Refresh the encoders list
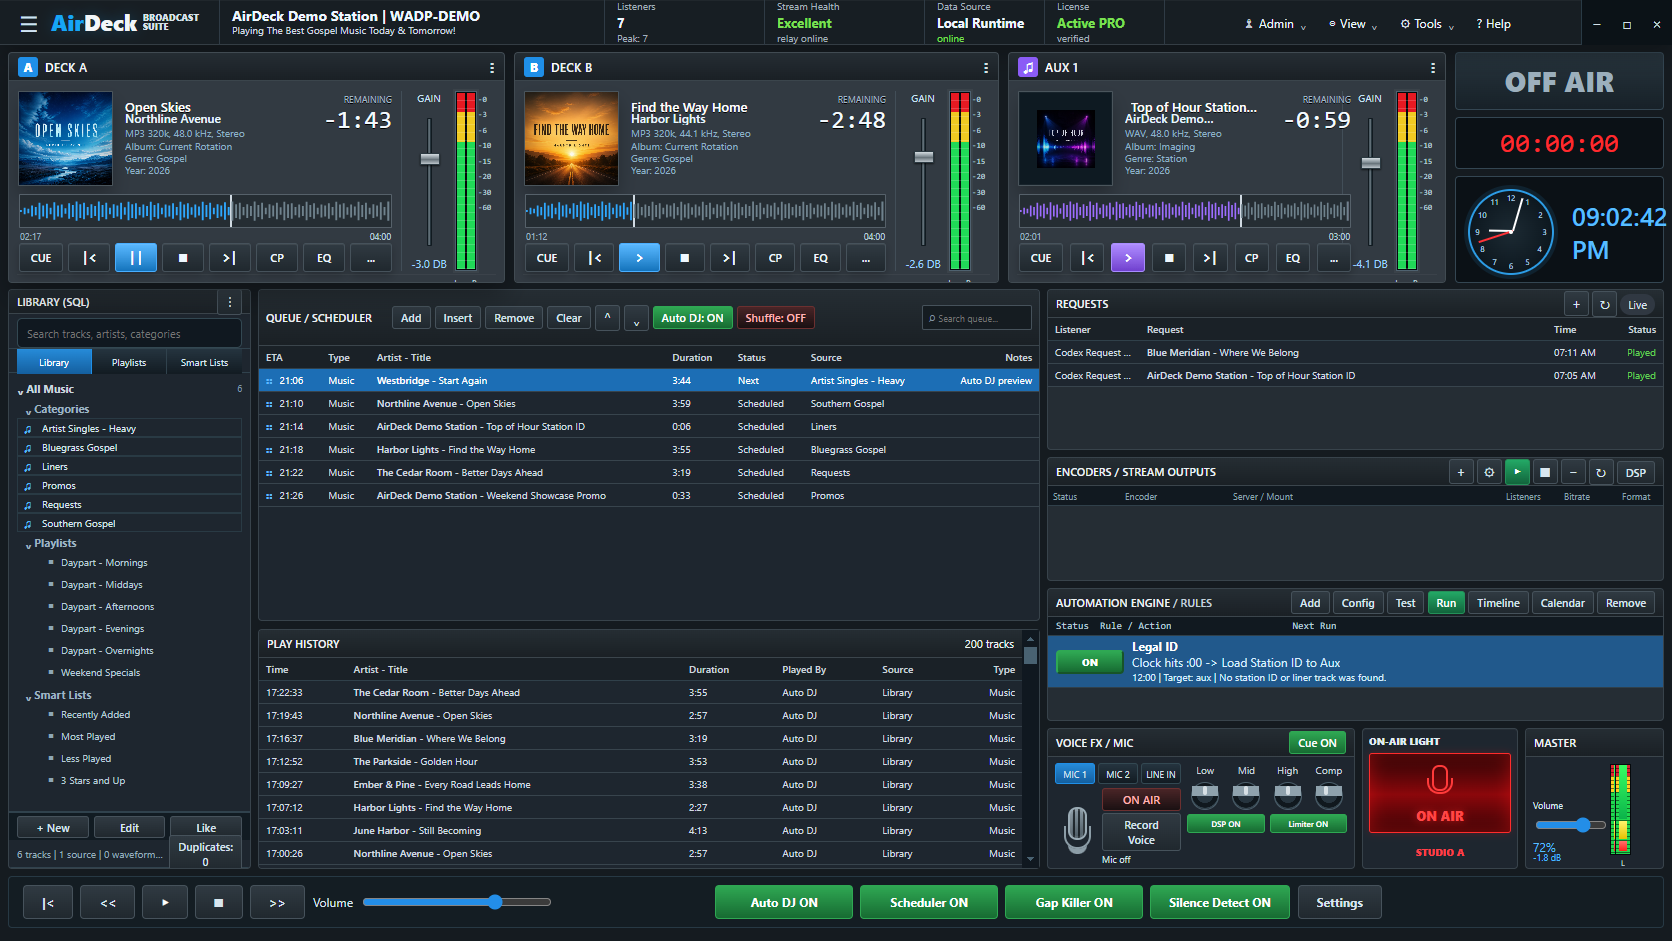Image resolution: width=1672 pixels, height=941 pixels. click(1601, 473)
